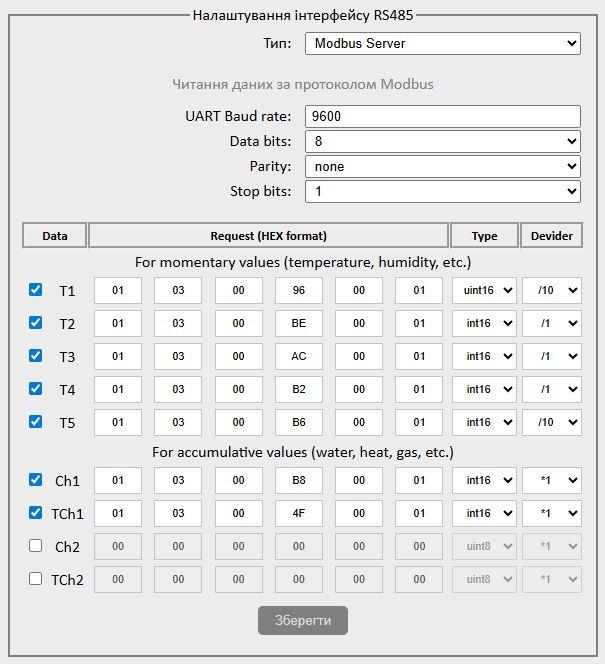Open T1 divider /10 dropdown
Screen dimensions: 605x664
tap(551, 291)
